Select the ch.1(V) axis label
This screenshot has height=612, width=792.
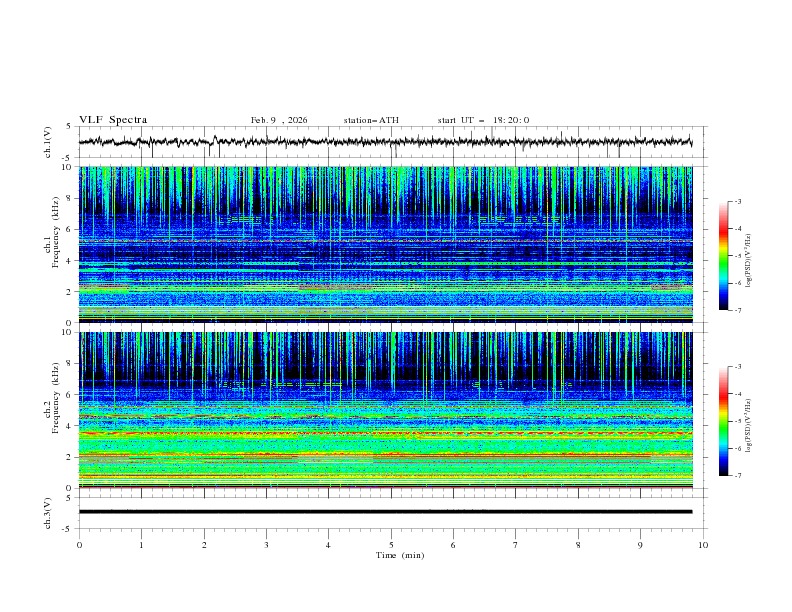coord(49,142)
